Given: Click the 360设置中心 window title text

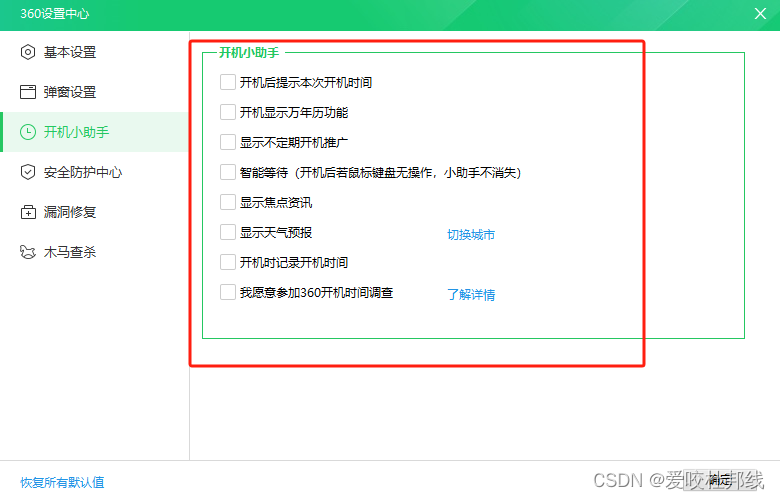Looking at the screenshot, I should coord(55,13).
